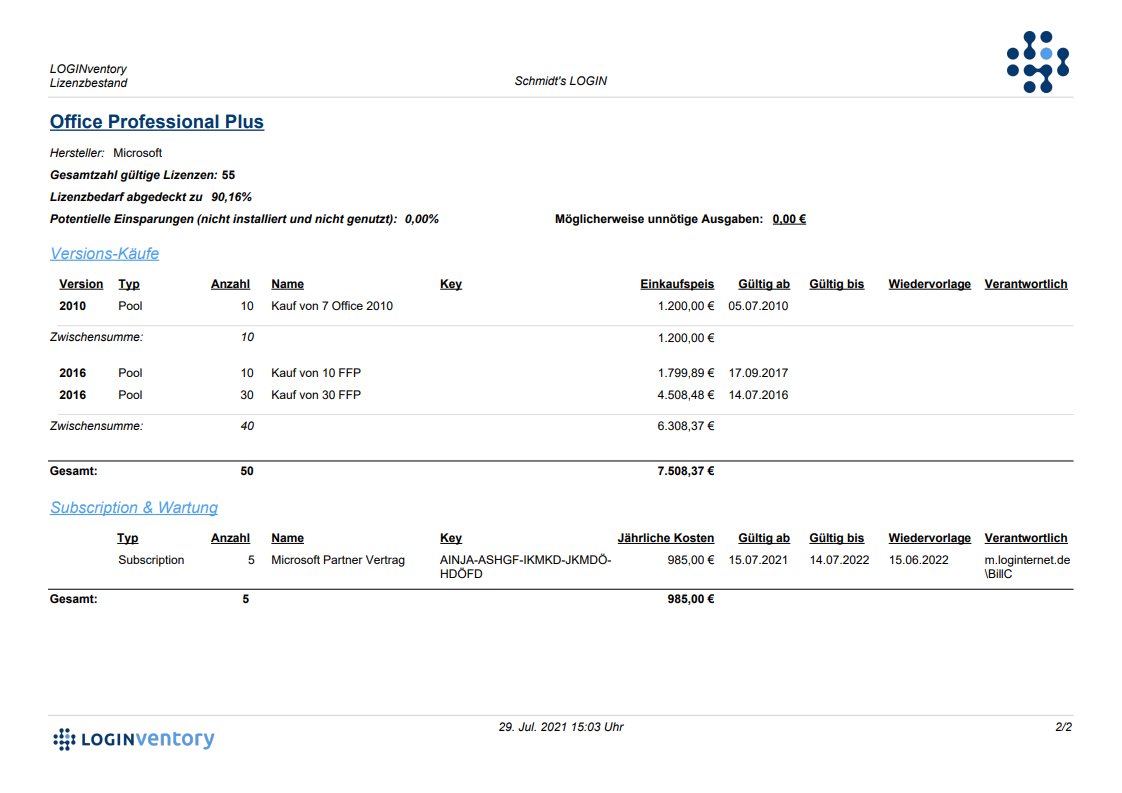Click the Gültig ab date 15.07.2021
This screenshot has width=1122, height=793.
pyautogui.click(x=758, y=560)
